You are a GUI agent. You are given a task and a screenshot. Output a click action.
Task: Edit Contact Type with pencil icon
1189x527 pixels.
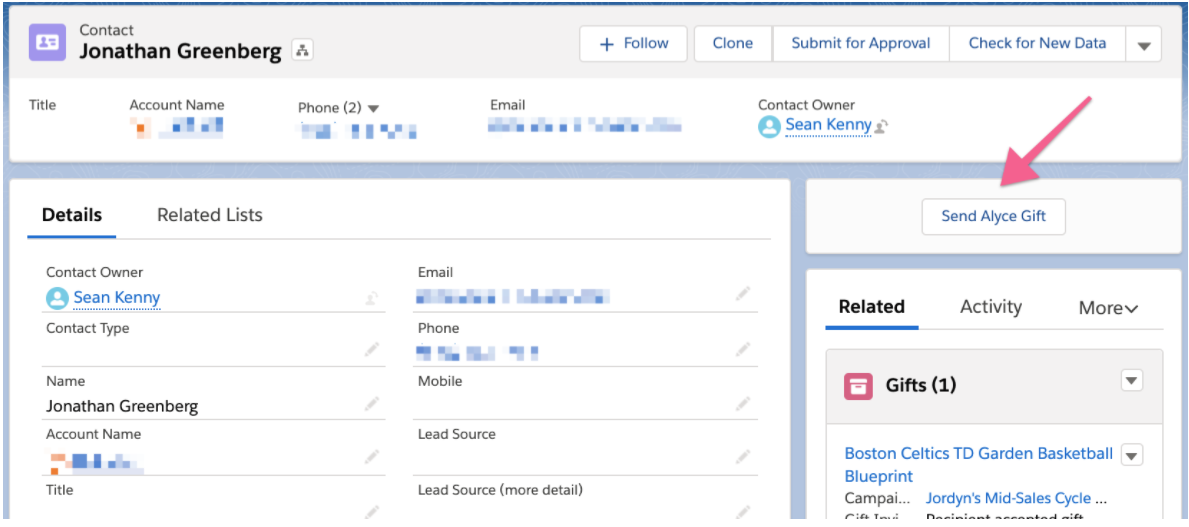coord(372,349)
